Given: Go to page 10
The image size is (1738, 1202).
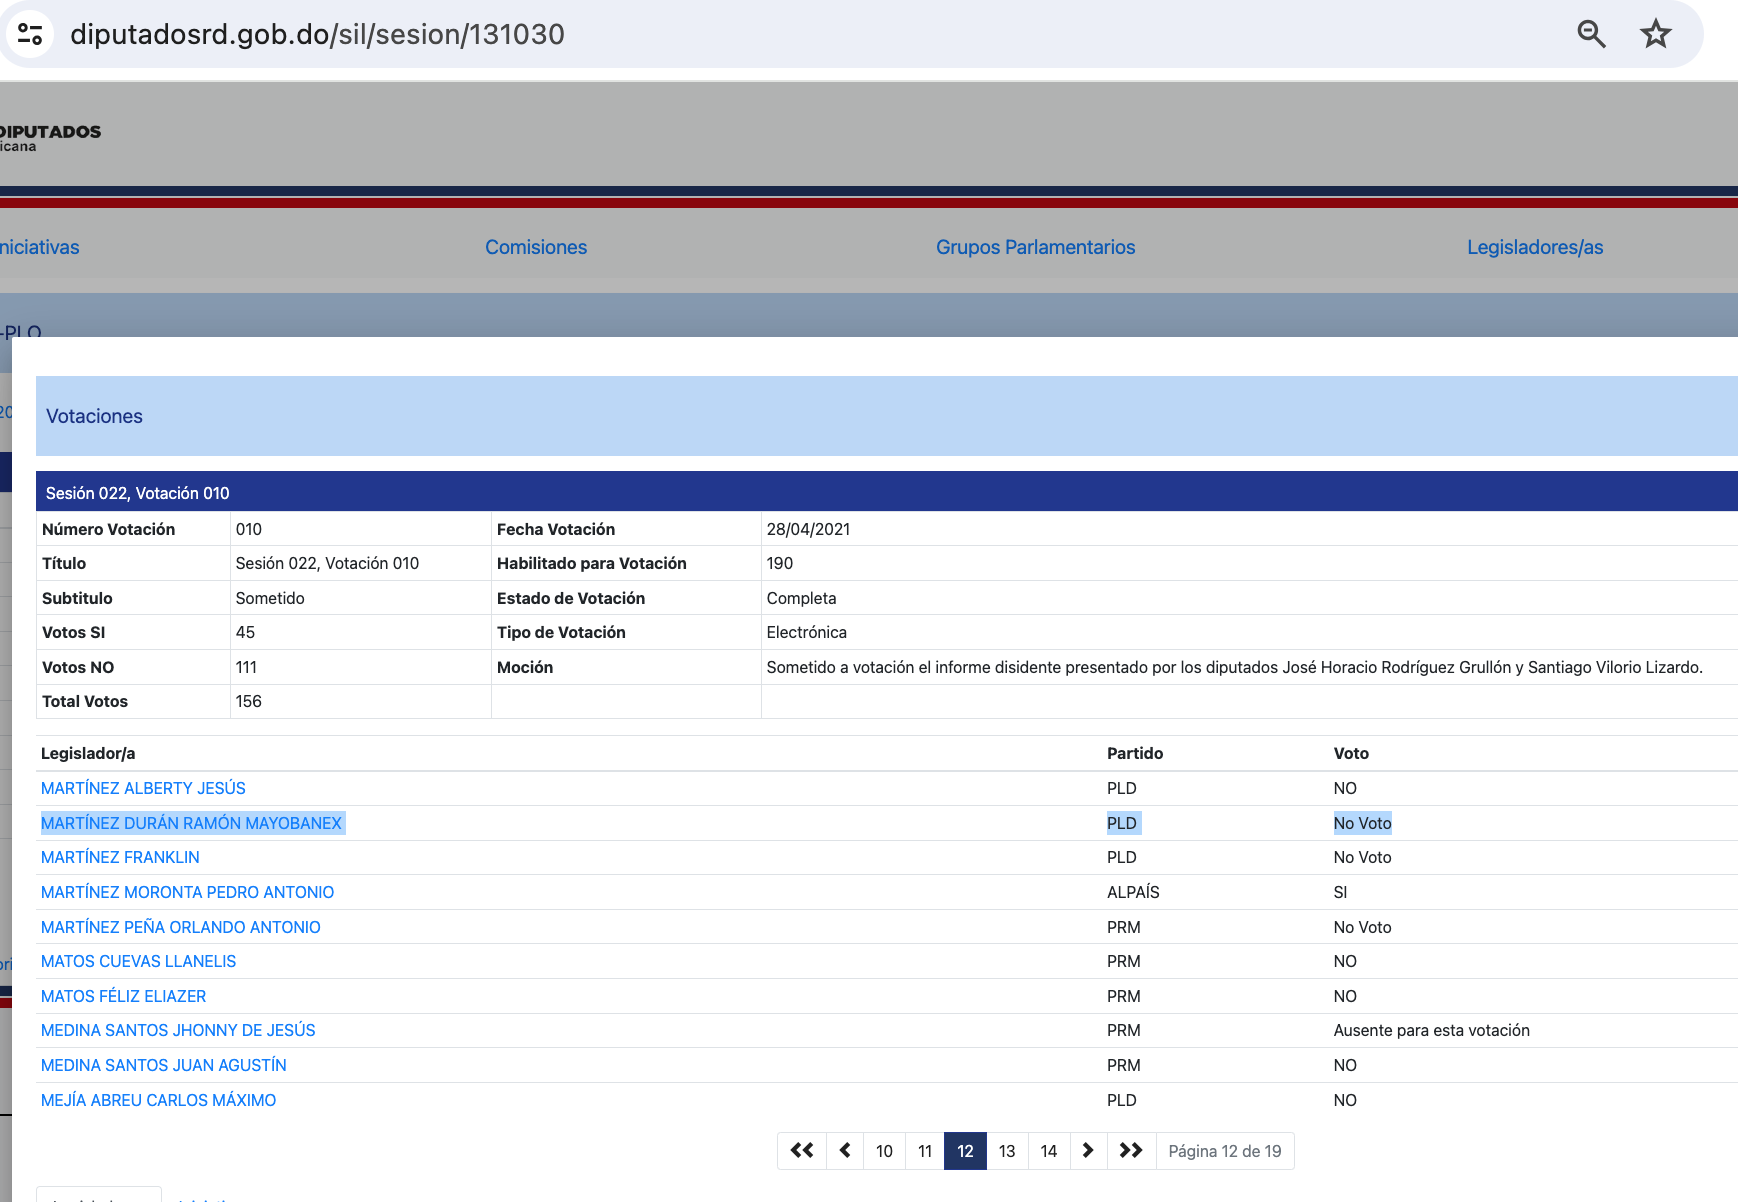Looking at the screenshot, I should pos(884,1151).
